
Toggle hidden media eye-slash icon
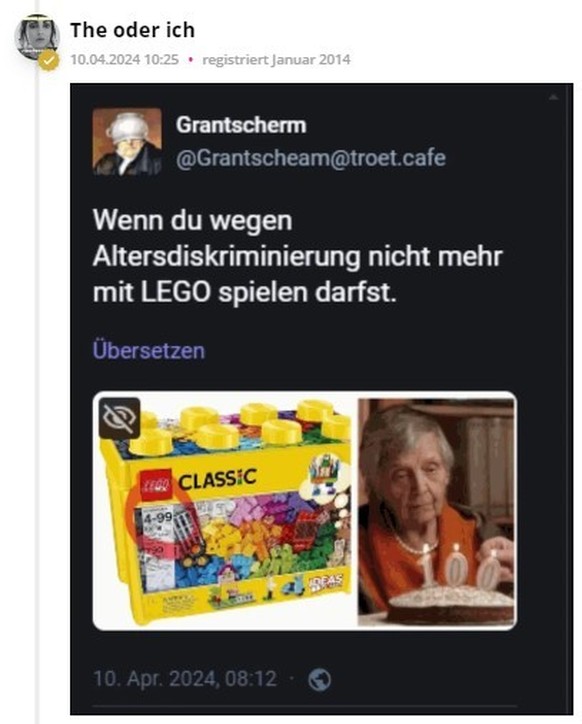pyautogui.click(x=119, y=418)
